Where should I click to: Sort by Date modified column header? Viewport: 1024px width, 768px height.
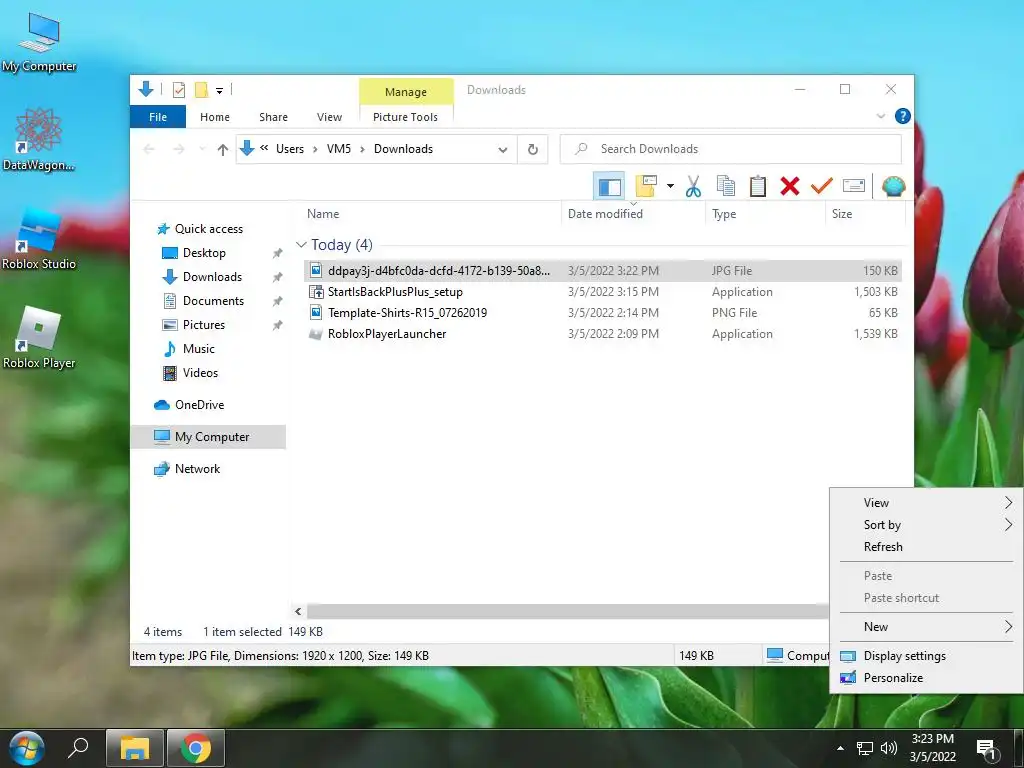tap(633, 214)
